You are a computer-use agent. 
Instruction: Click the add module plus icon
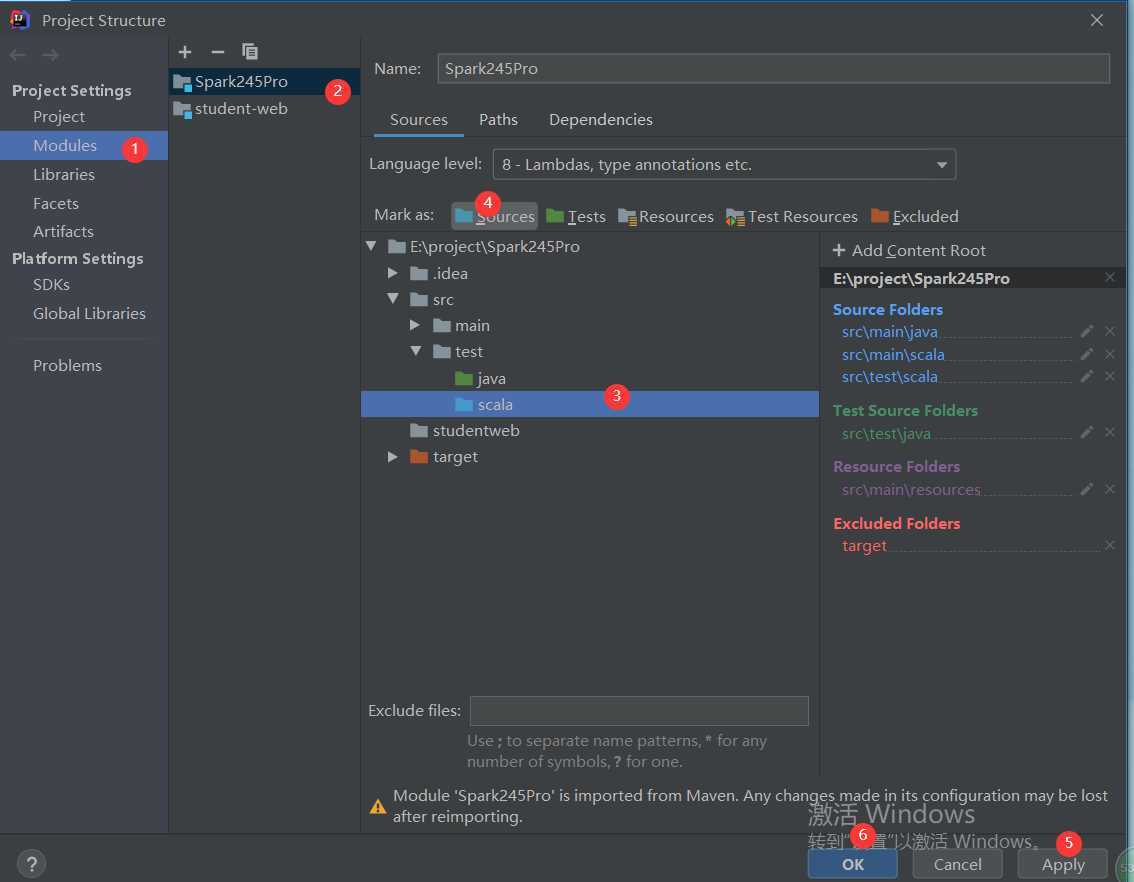[x=185, y=52]
